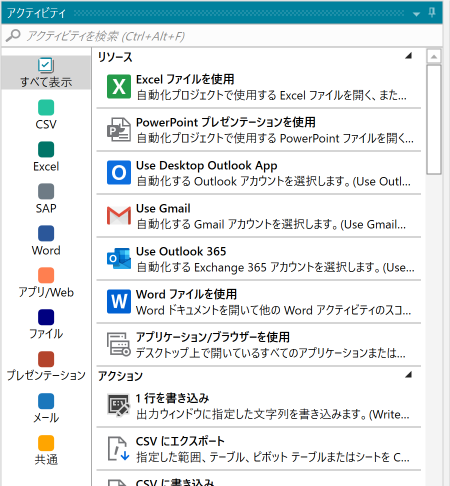
Task: Select the PowerPoint presentation icon
Action: [x=119, y=130]
